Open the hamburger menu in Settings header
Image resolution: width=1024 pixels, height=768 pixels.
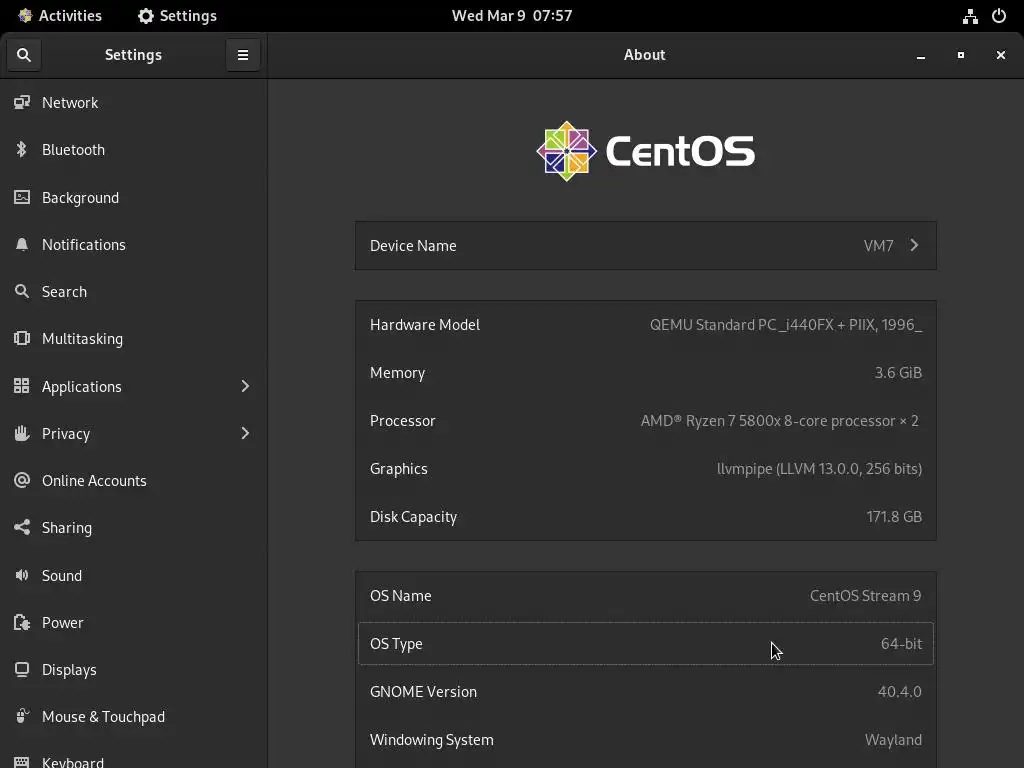tap(243, 55)
